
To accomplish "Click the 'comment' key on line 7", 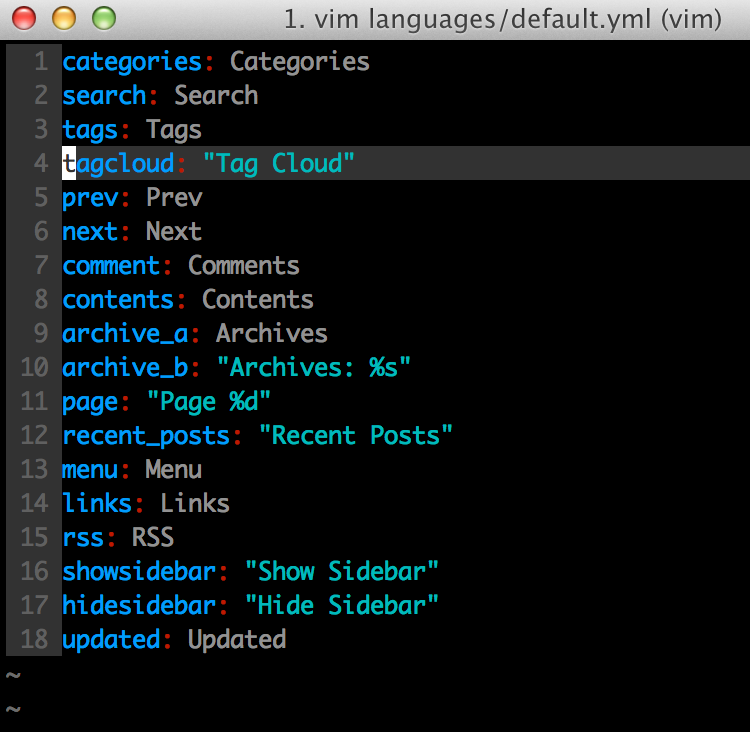I will pyautogui.click(x=111, y=266).
